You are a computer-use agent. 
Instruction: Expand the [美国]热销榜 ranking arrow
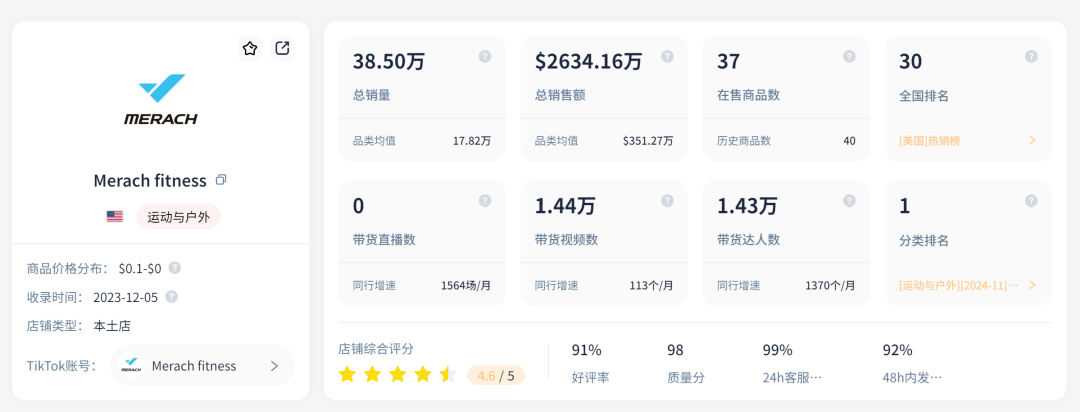click(1032, 141)
